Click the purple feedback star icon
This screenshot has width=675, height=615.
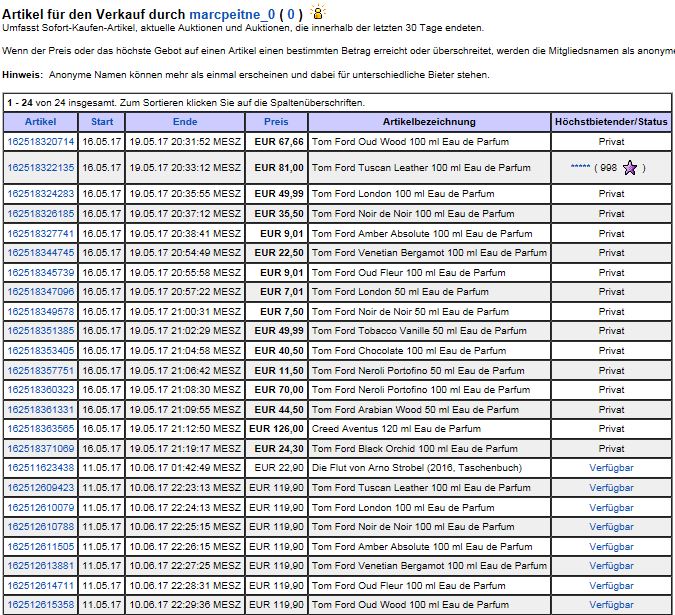click(629, 167)
